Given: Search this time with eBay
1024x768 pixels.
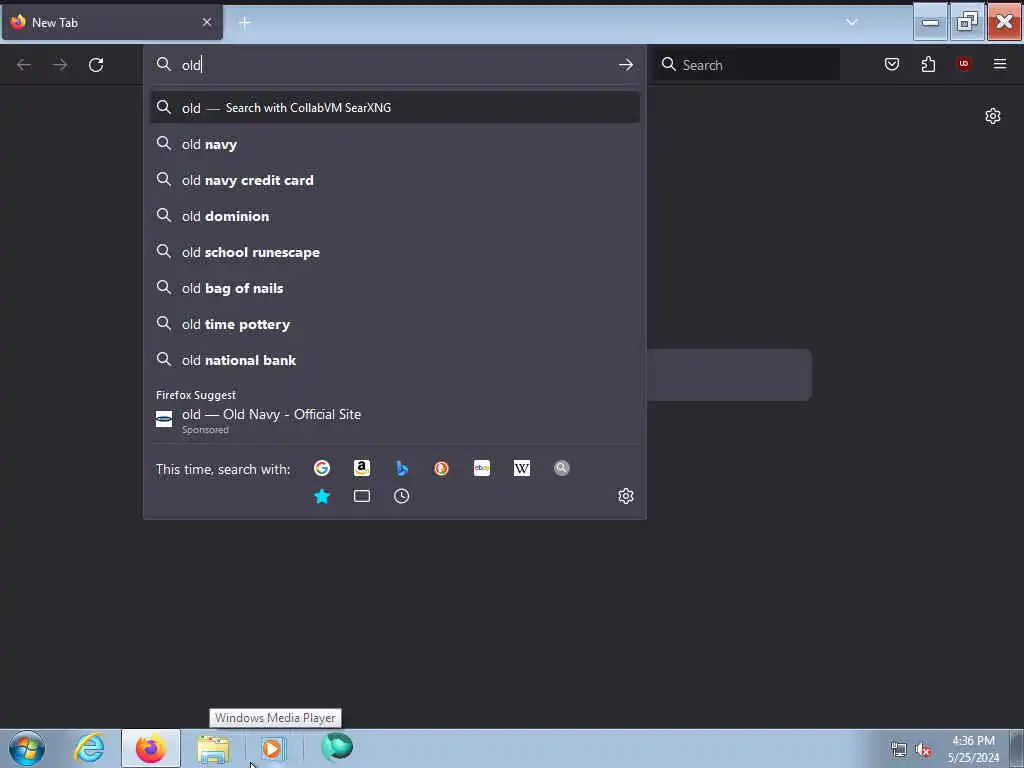Looking at the screenshot, I should pos(482,468).
